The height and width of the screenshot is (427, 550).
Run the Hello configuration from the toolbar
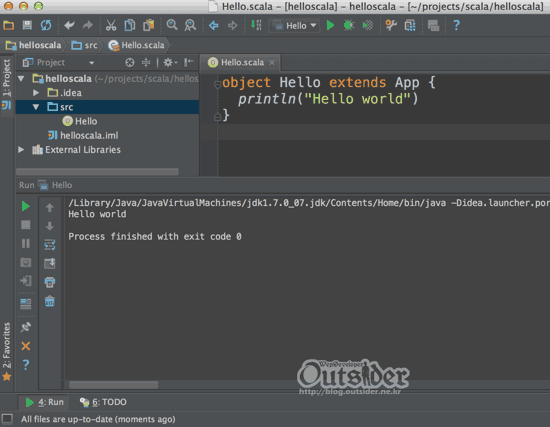330,25
